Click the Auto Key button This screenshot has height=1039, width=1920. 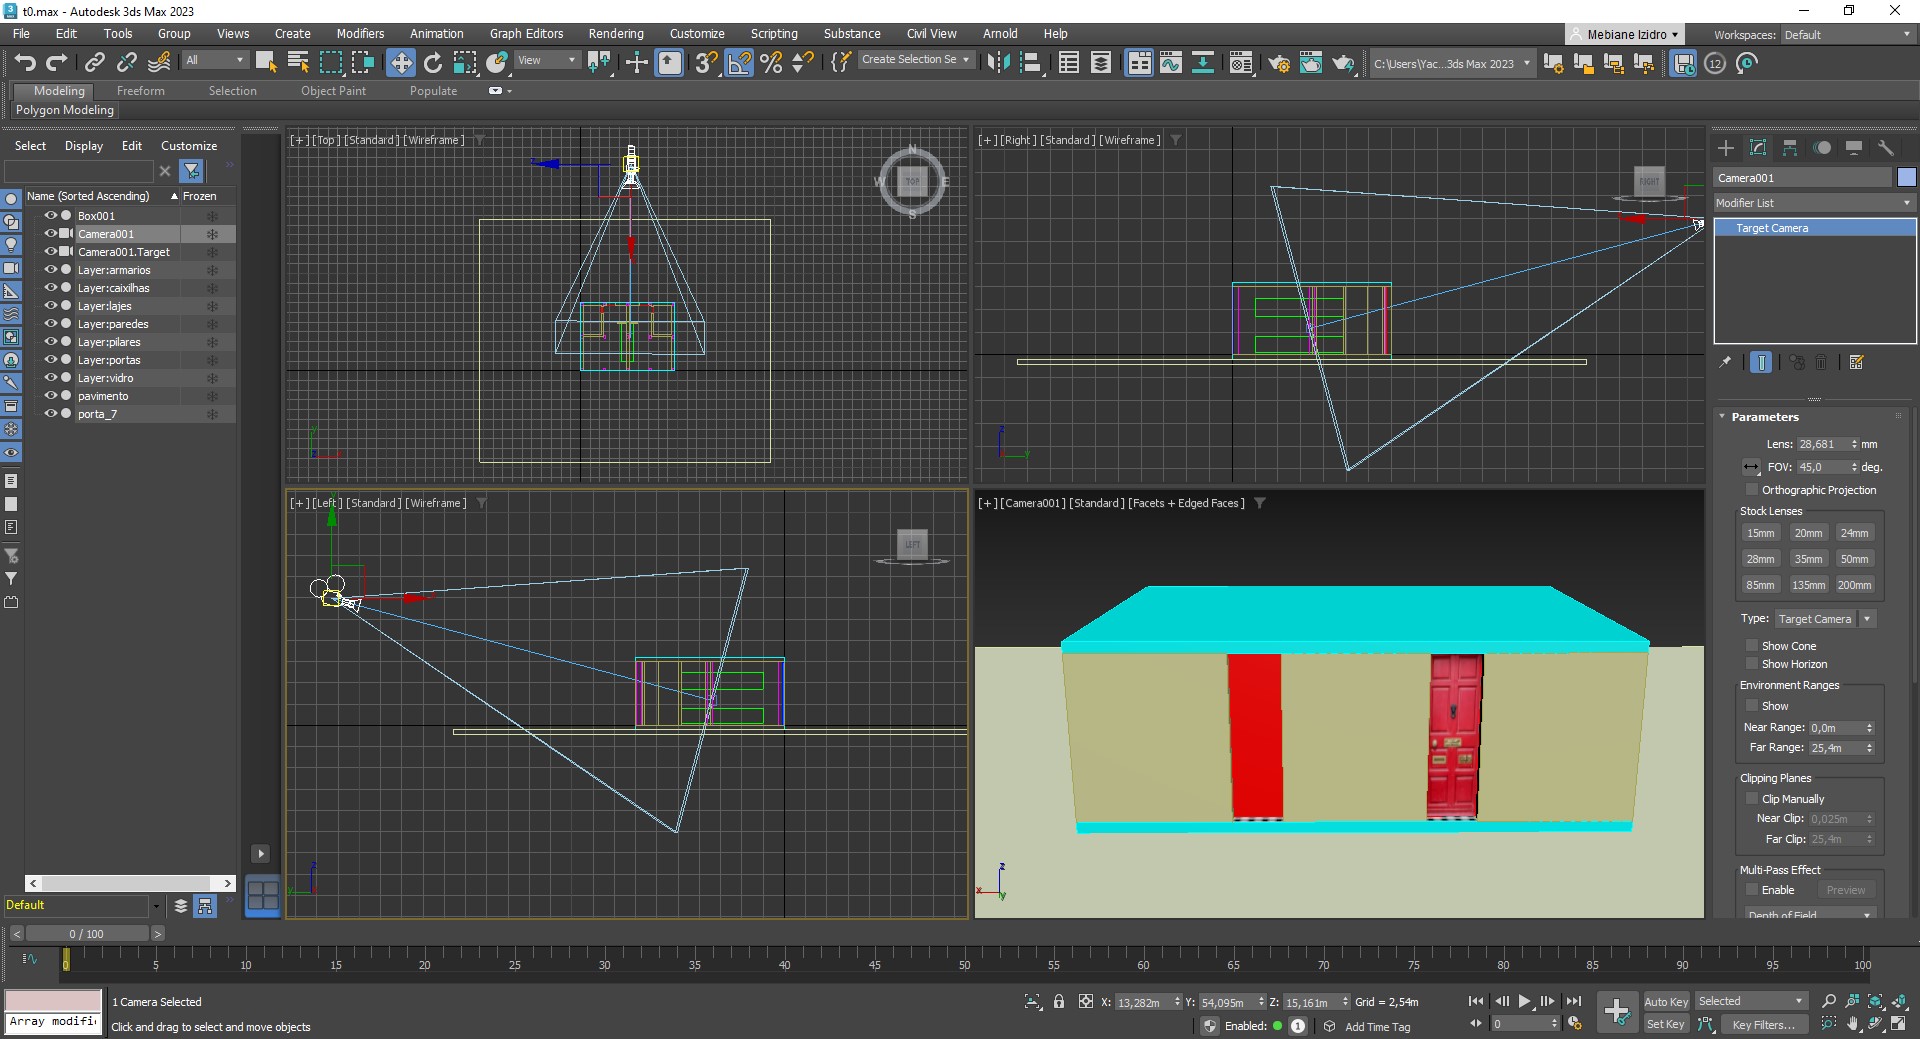pos(1665,1001)
